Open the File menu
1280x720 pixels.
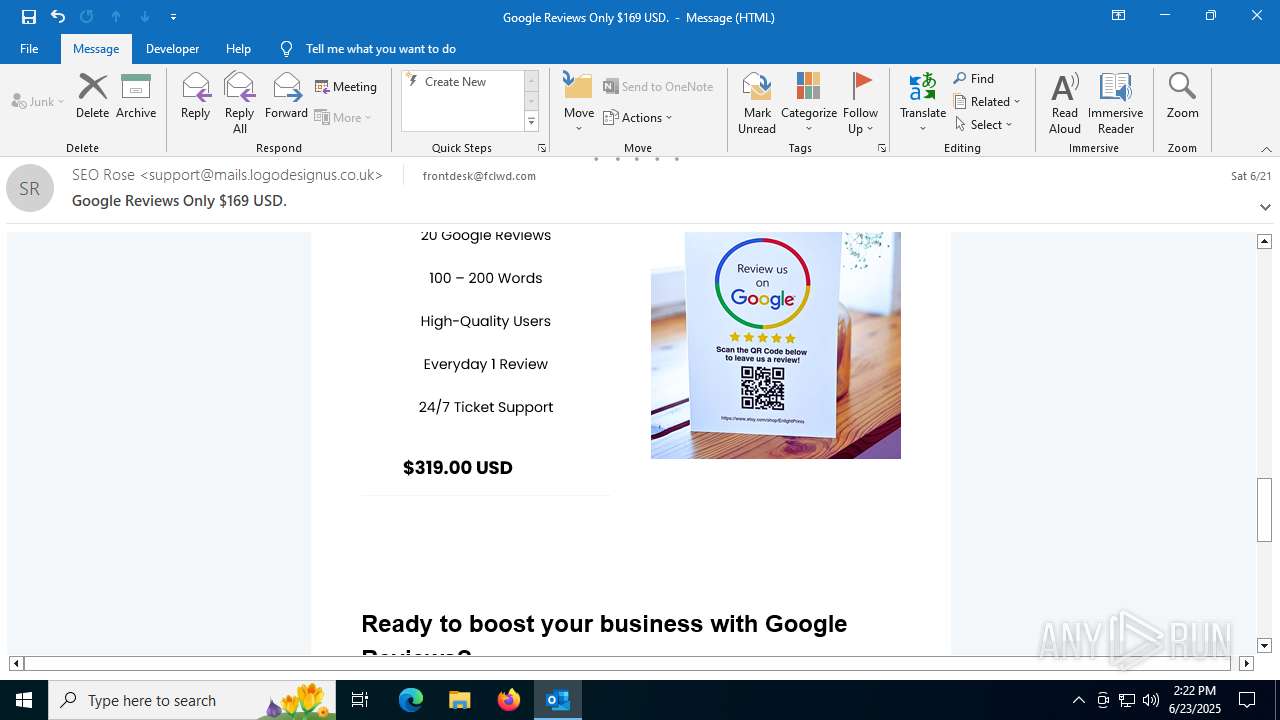(29, 48)
